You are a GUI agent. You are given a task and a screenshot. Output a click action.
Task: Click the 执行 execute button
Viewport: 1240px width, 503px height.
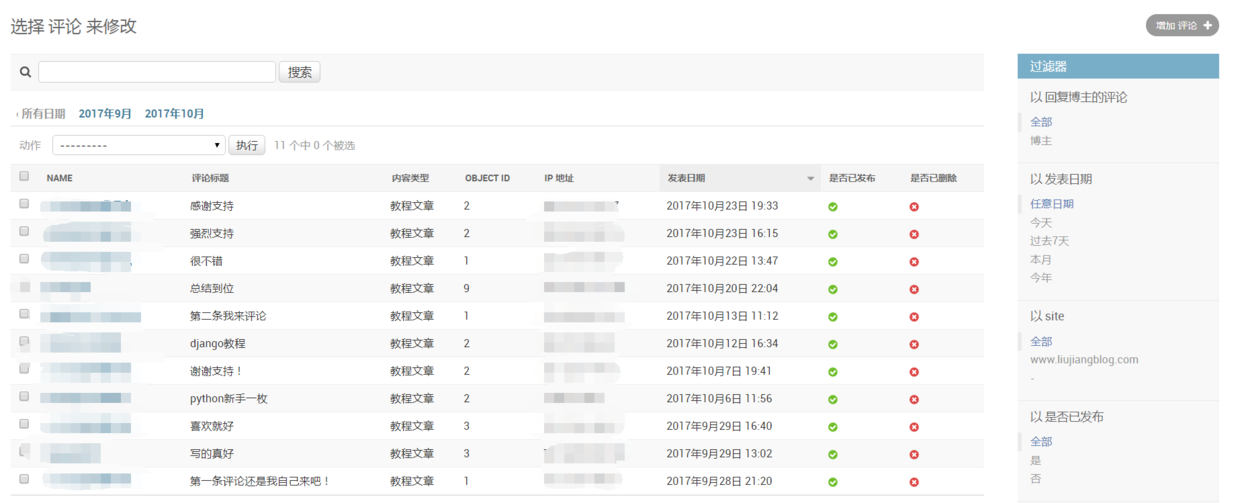click(x=247, y=146)
